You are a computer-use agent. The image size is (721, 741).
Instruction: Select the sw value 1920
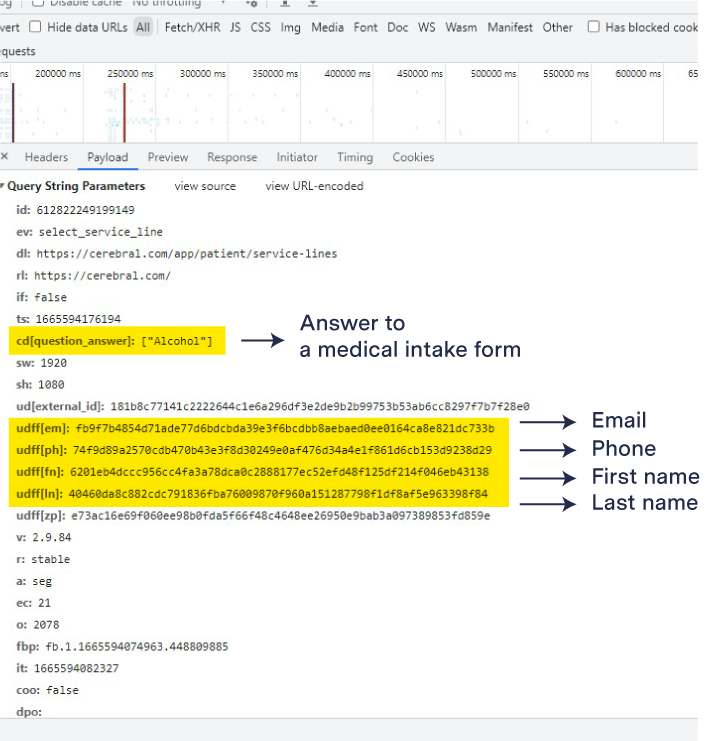(53, 363)
